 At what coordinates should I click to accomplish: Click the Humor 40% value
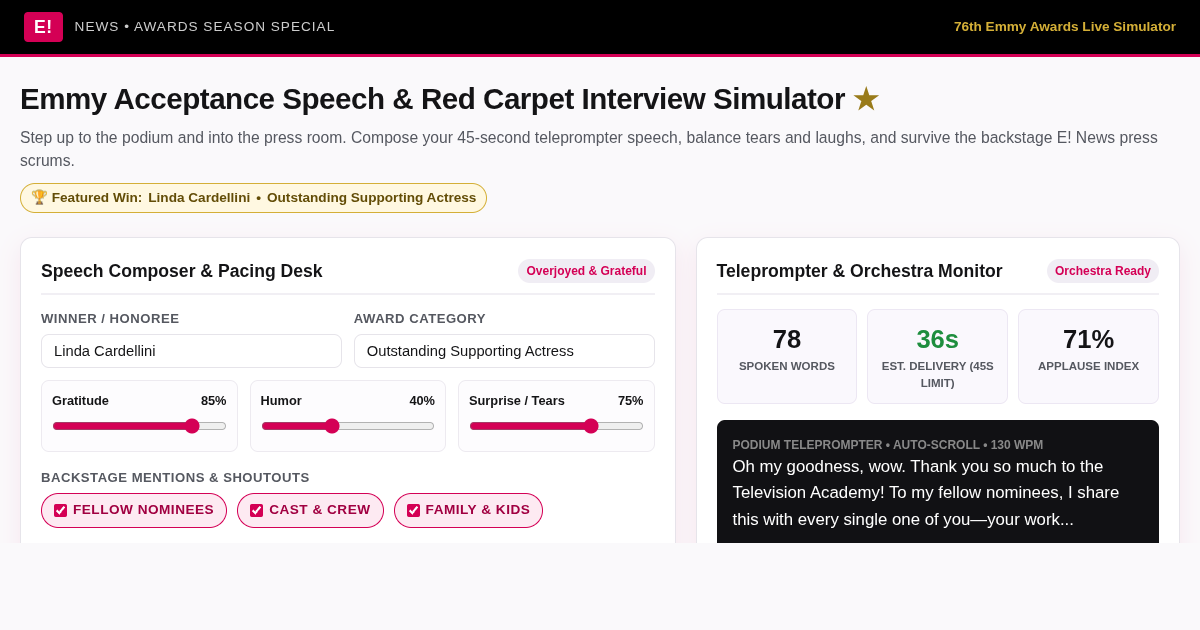coord(422,401)
